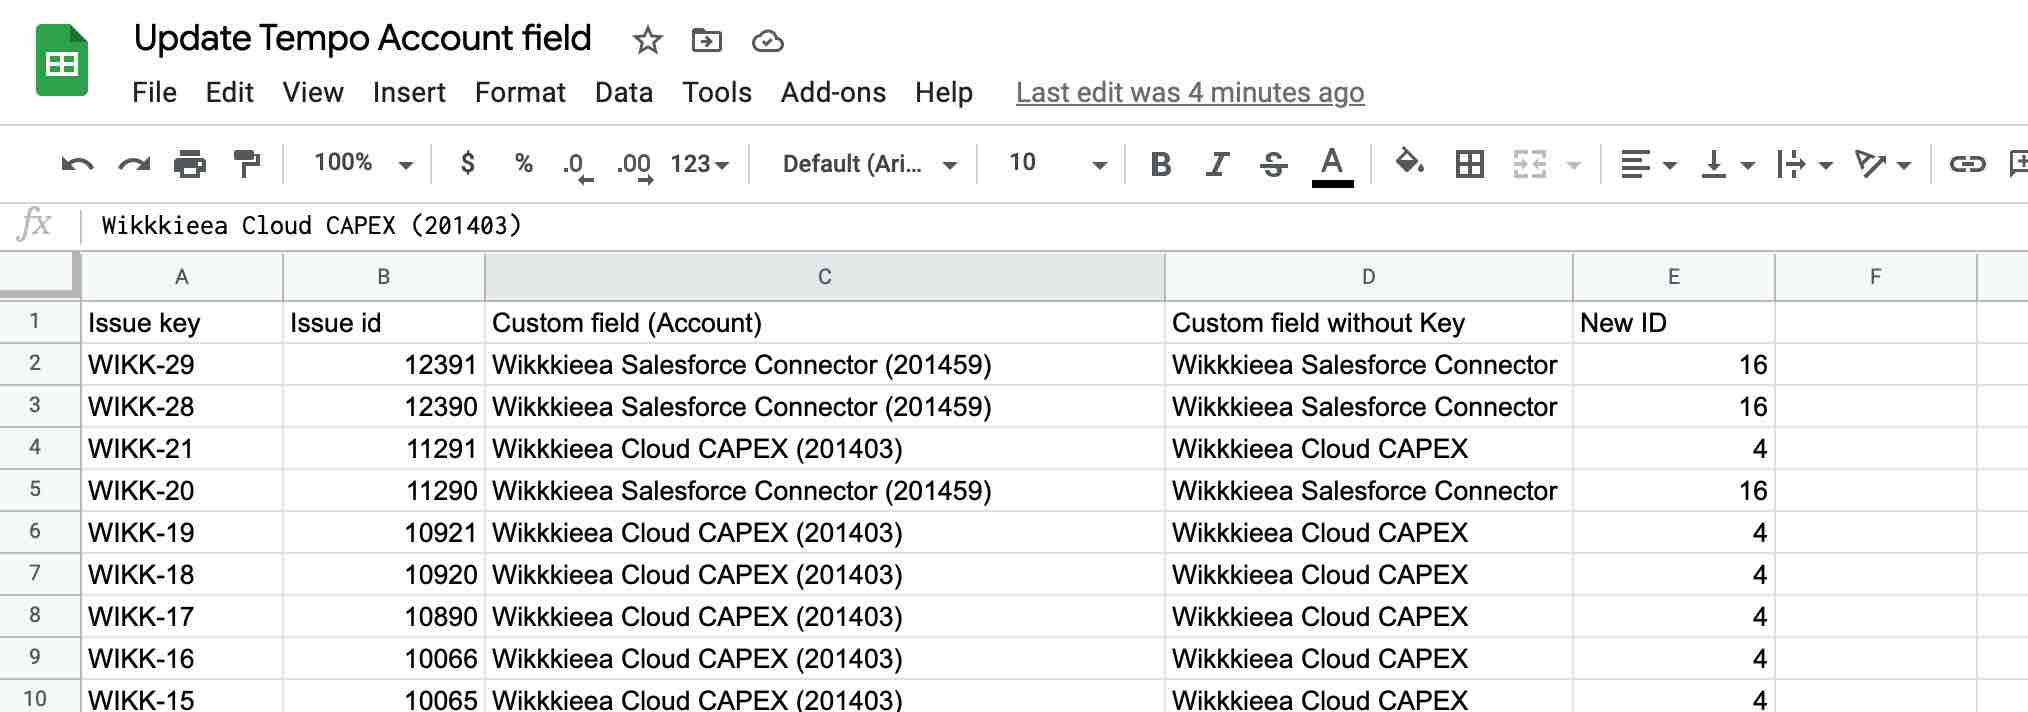The image size is (2028, 712).
Task: Click the Undo icon
Action: coord(75,163)
